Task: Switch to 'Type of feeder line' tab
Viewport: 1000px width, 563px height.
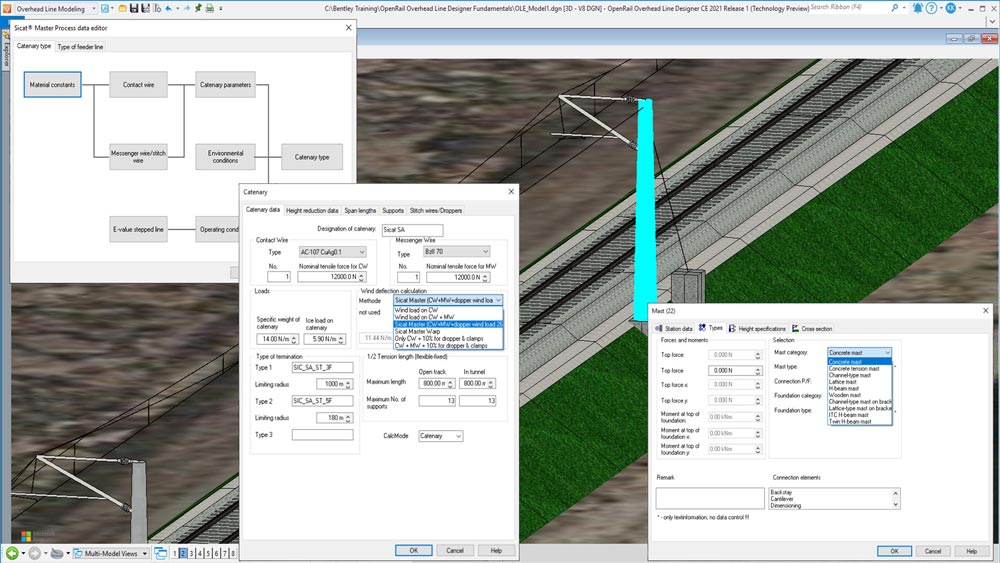Action: tap(80, 47)
